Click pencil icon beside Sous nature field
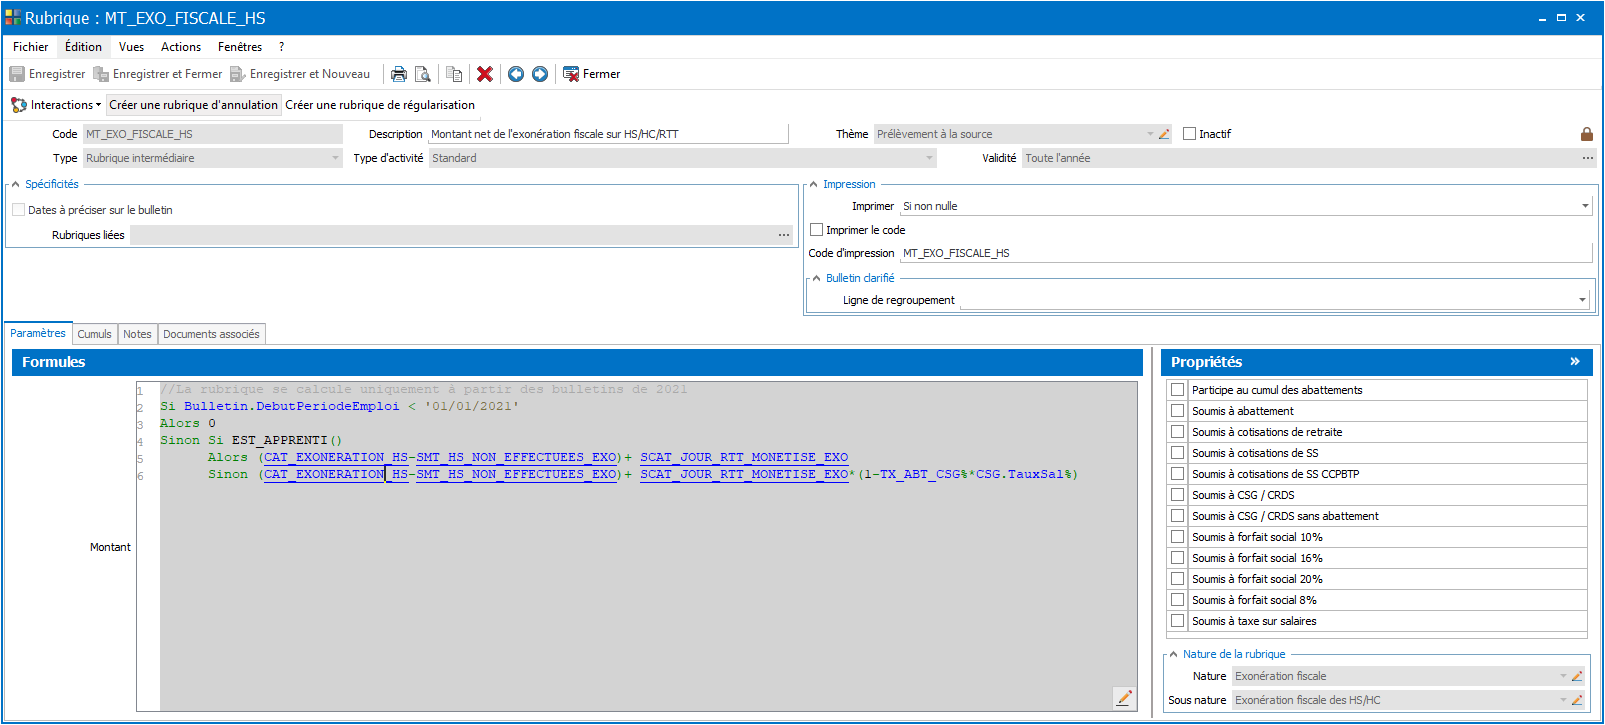1605x725 pixels. (x=1577, y=700)
